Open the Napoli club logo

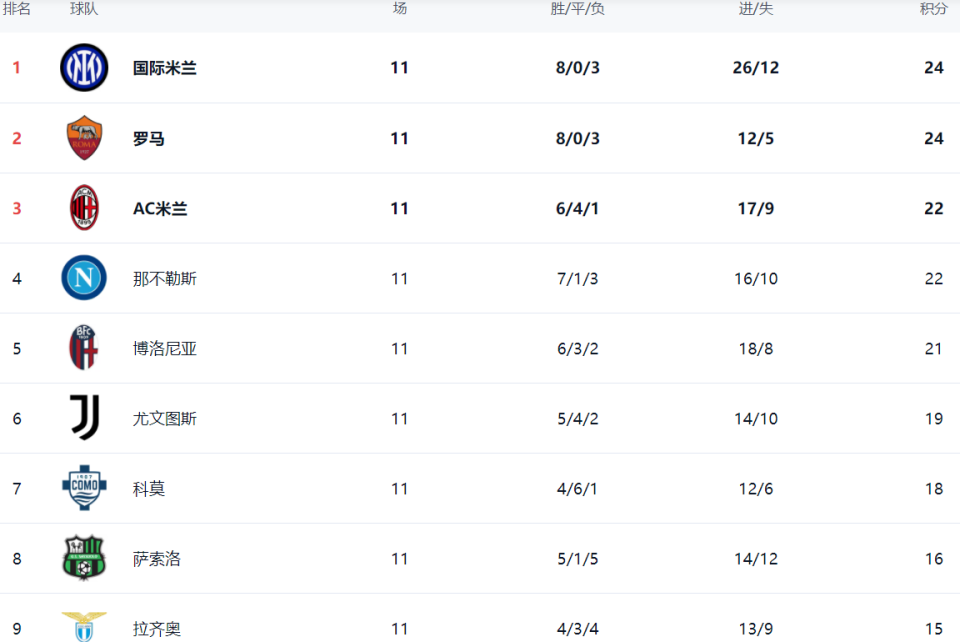point(84,278)
